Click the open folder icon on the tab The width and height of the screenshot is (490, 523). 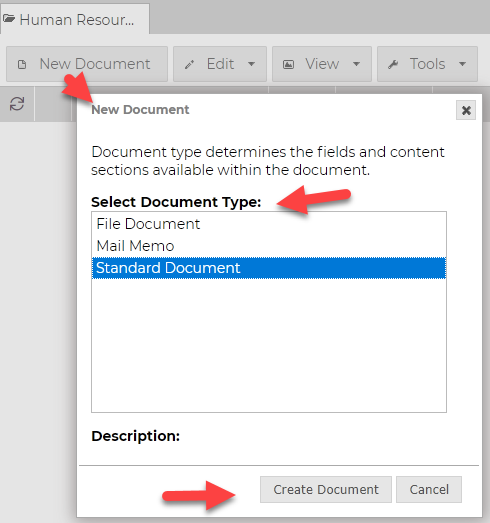[9, 19]
